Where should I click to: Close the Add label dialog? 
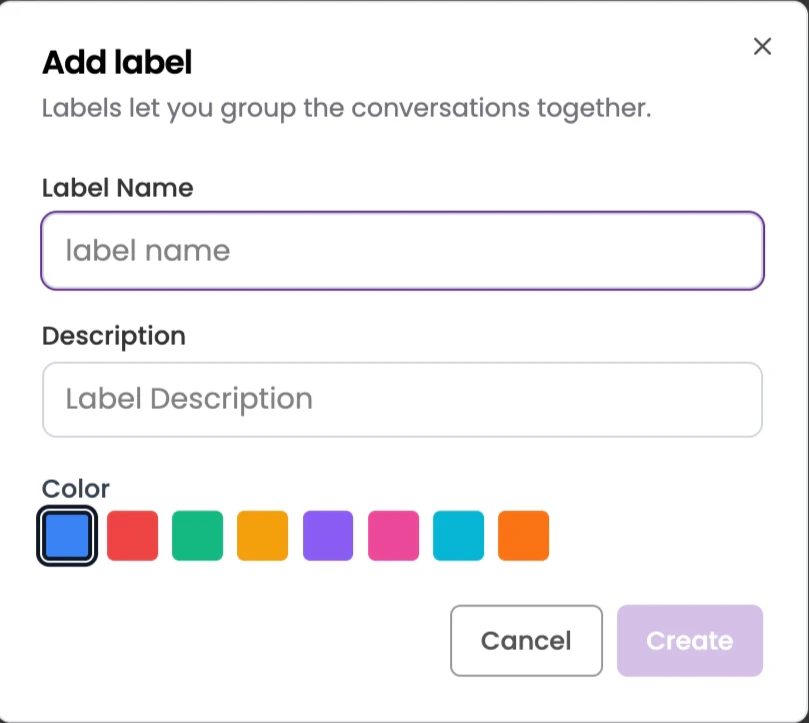point(762,46)
